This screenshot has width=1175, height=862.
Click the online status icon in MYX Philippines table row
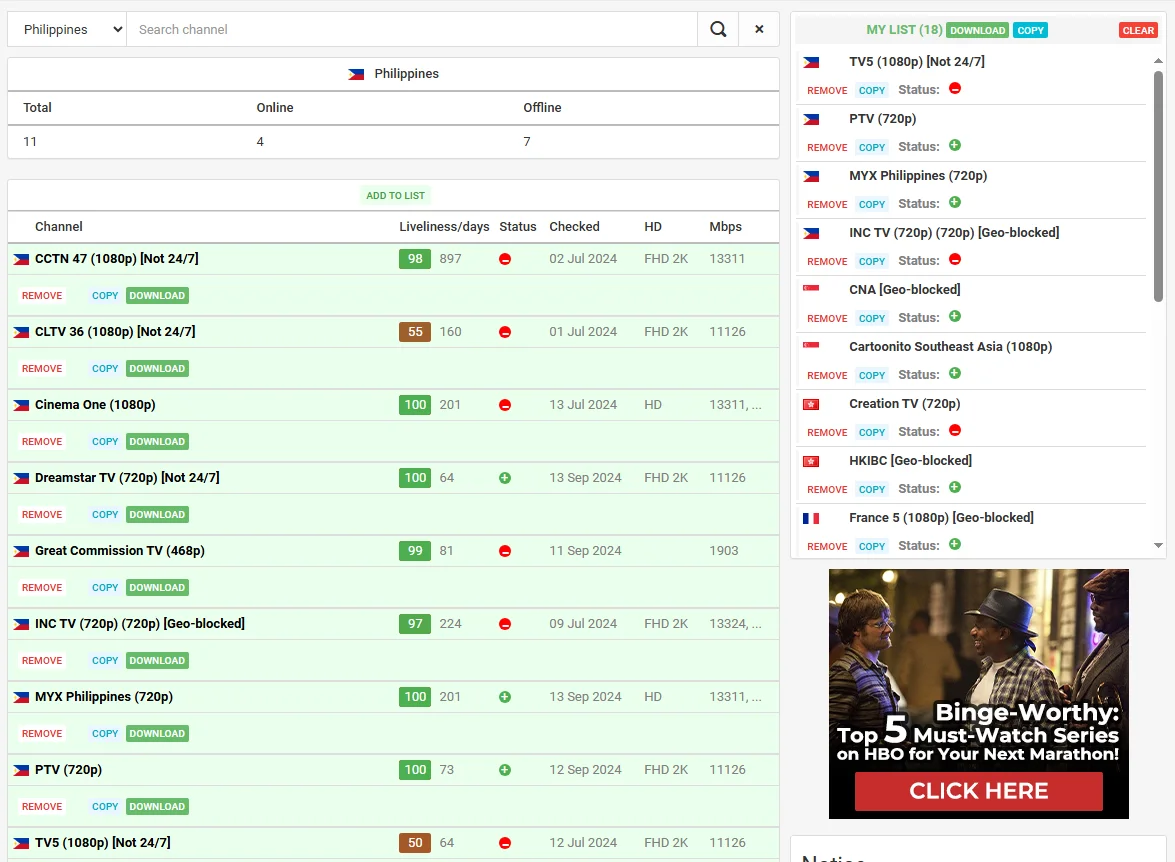click(505, 696)
